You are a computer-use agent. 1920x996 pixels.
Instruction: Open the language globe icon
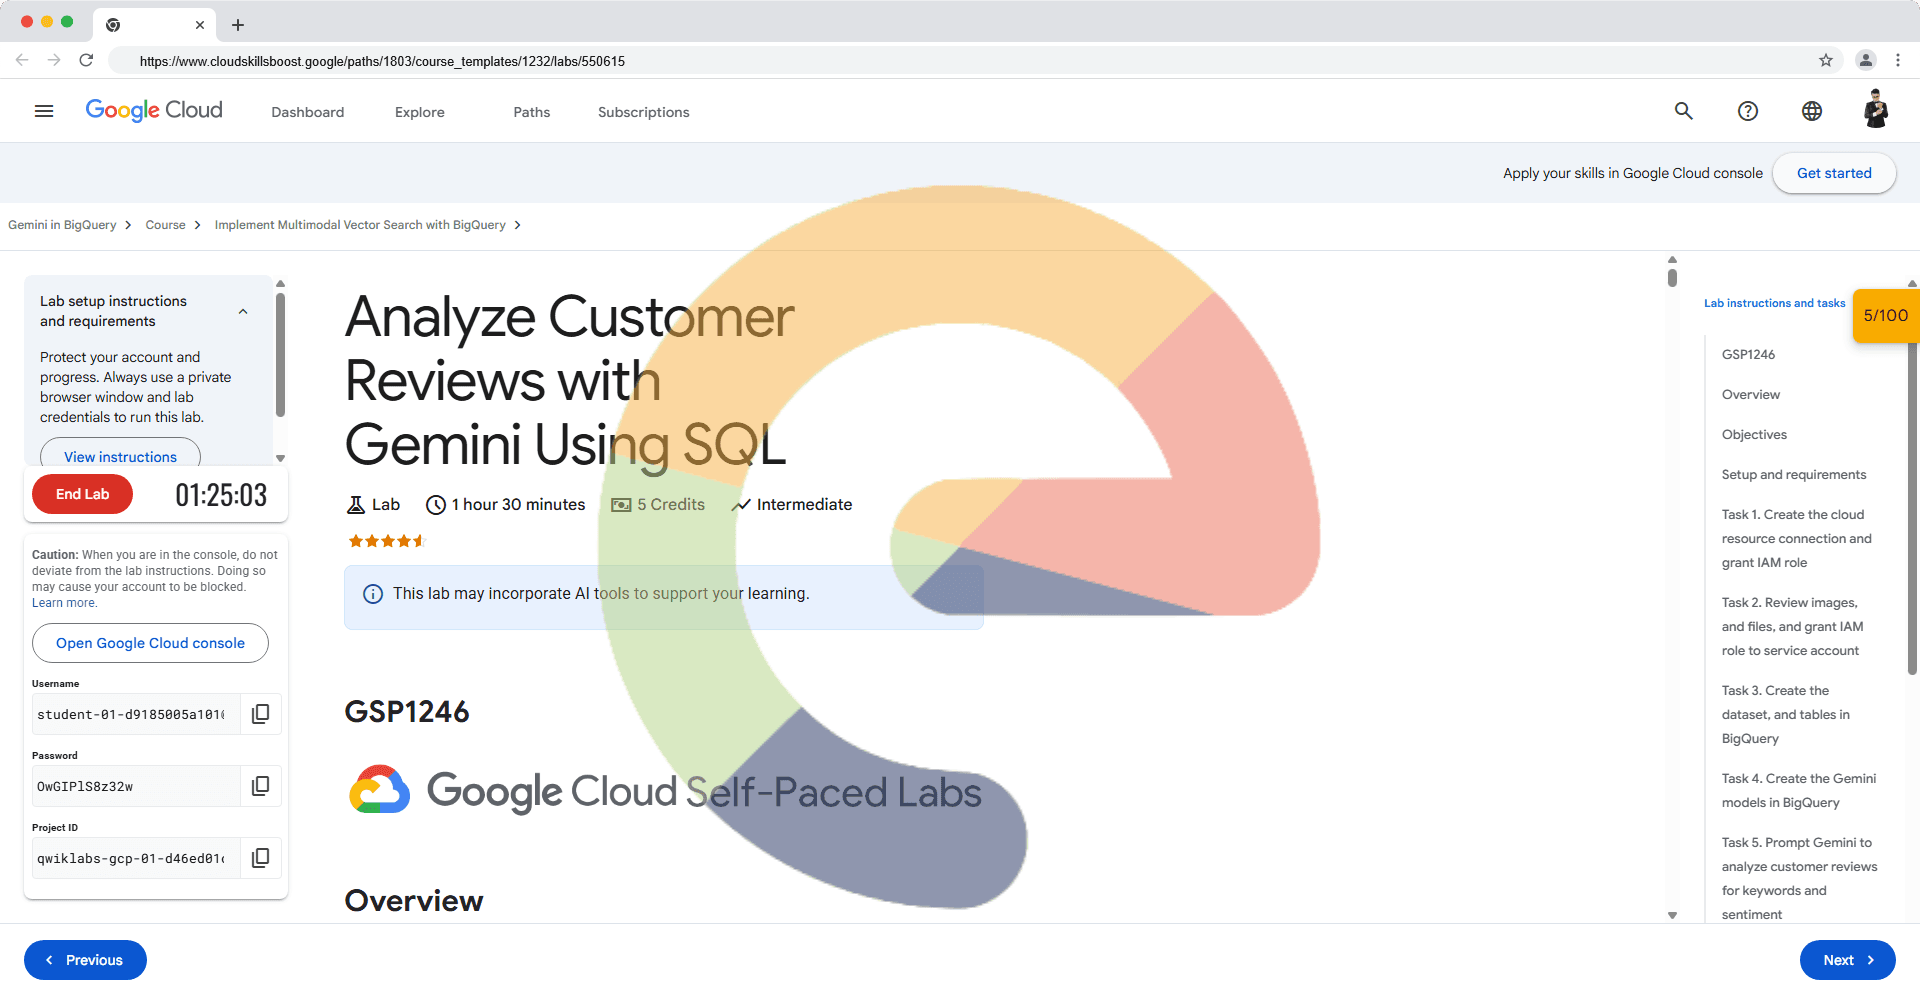pyautogui.click(x=1812, y=111)
